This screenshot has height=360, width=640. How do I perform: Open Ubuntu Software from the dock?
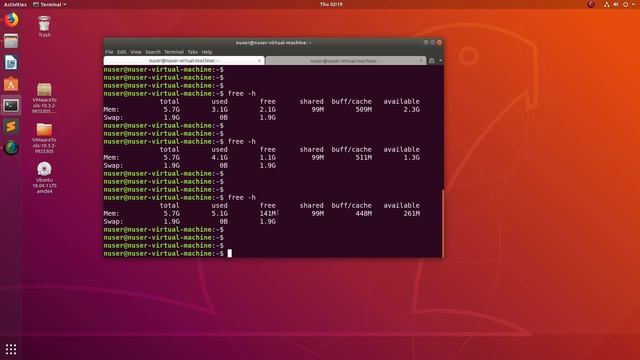(11, 84)
